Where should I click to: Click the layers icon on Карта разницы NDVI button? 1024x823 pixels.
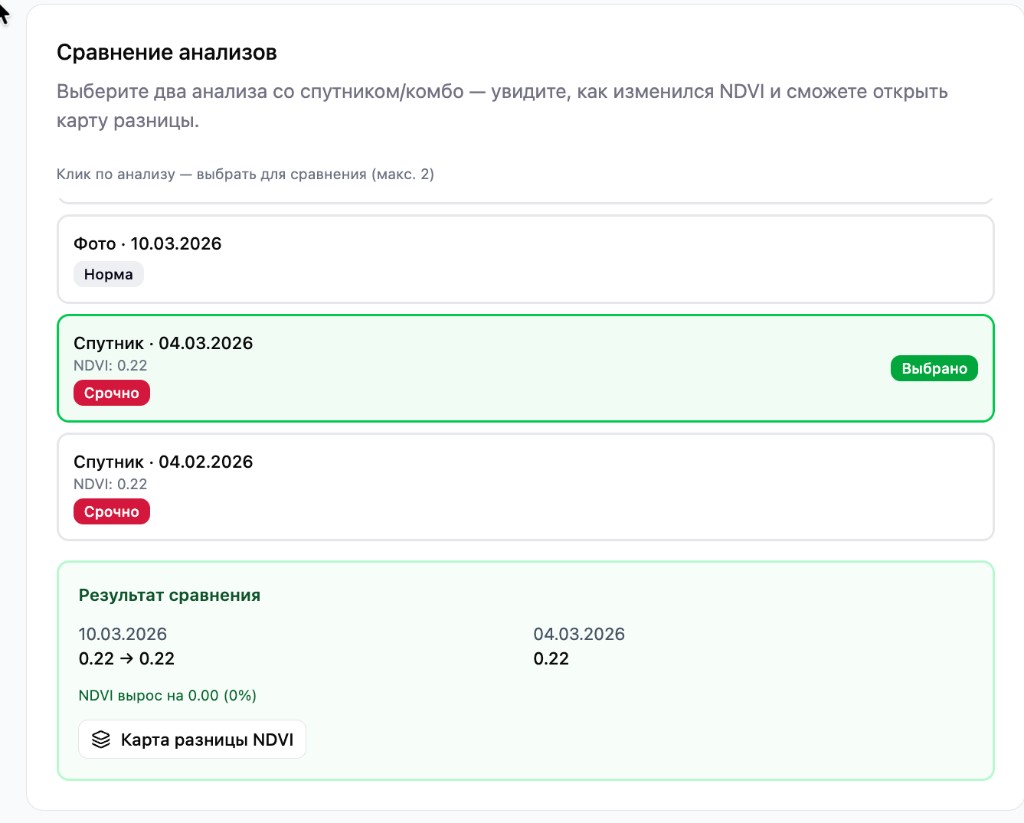(99, 739)
